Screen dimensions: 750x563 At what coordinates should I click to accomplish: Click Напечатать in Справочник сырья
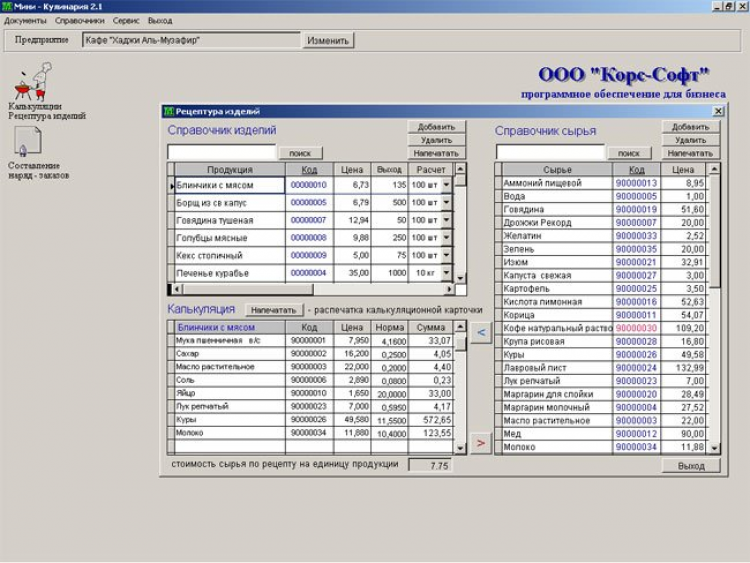[x=691, y=154]
